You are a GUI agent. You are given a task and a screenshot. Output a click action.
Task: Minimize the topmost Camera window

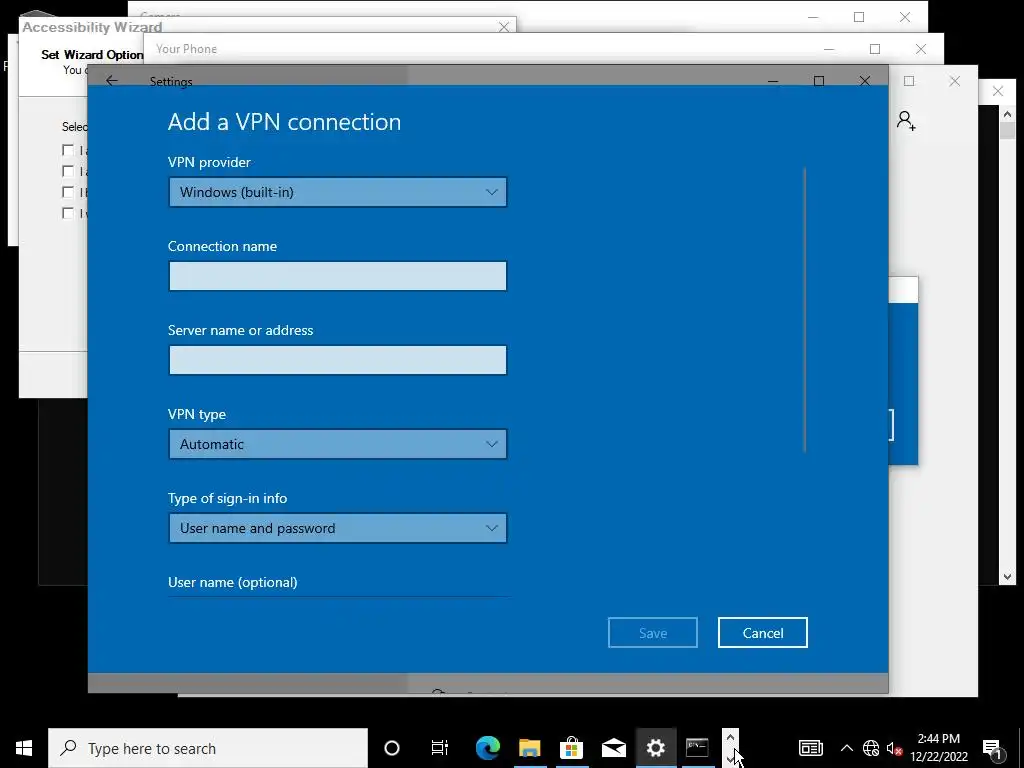click(x=813, y=18)
